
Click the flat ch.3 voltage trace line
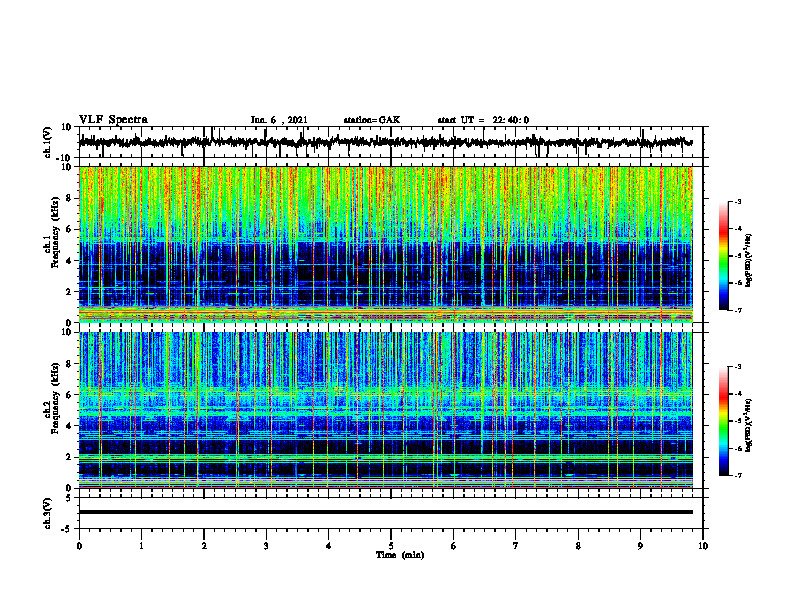[x=385, y=512]
